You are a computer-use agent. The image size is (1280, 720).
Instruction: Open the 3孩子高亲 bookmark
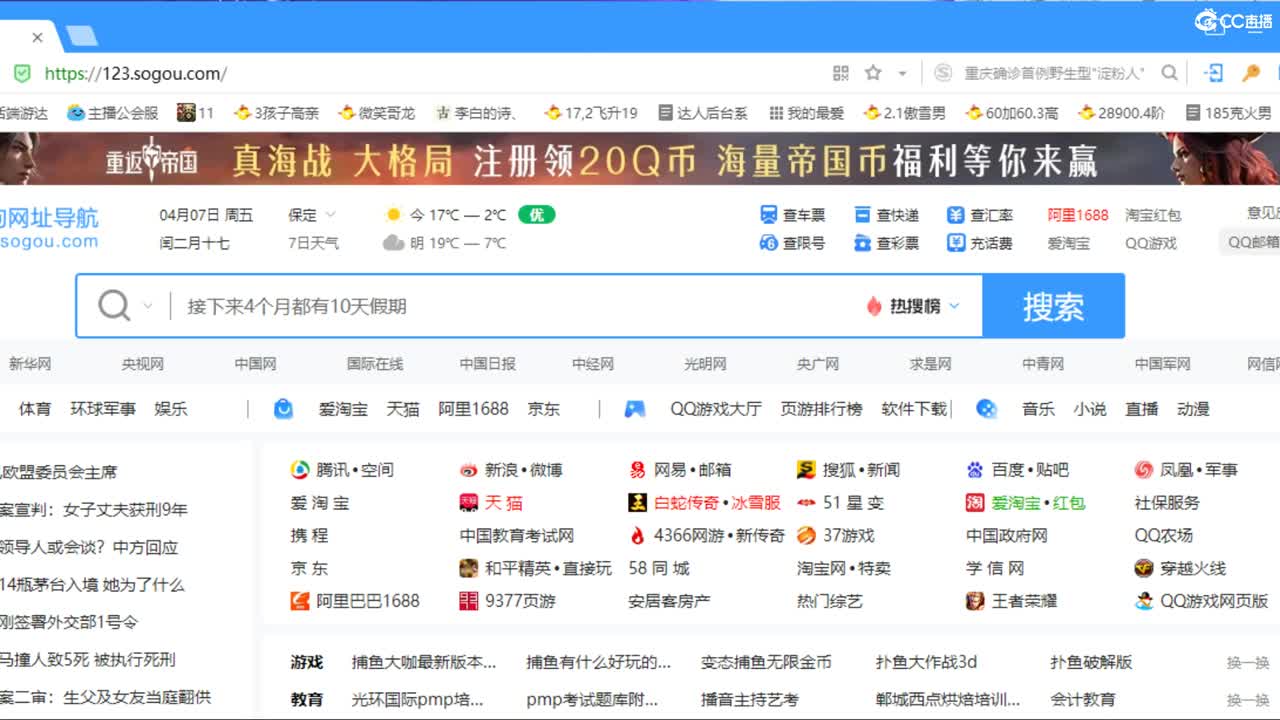[x=276, y=113]
